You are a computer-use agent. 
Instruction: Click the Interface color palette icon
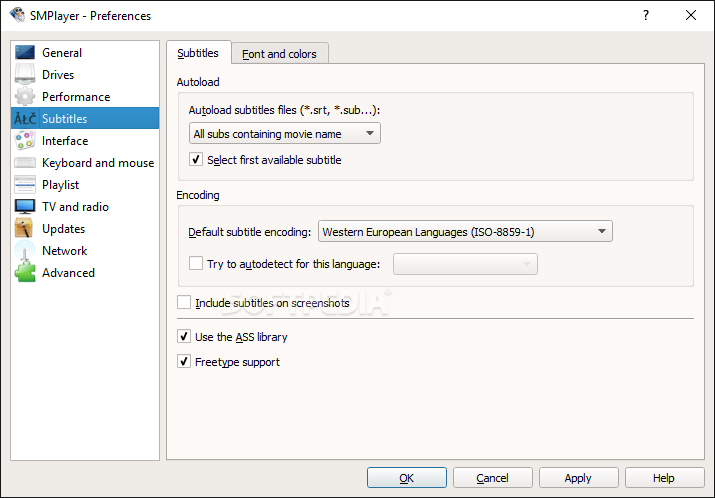point(25,140)
